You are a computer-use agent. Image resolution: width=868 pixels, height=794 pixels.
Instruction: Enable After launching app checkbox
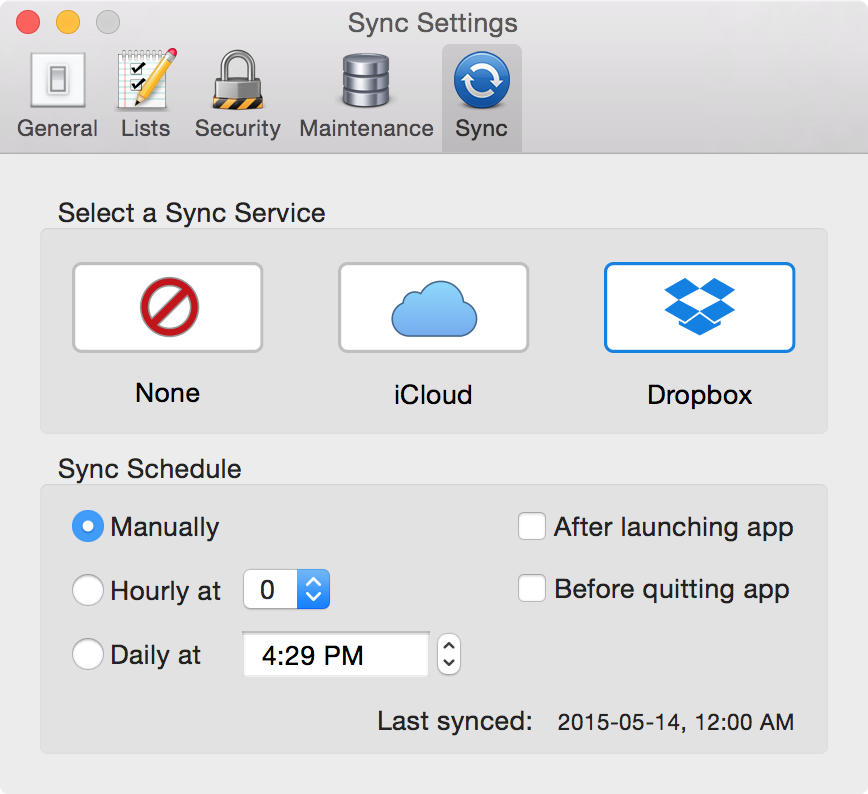pos(532,526)
